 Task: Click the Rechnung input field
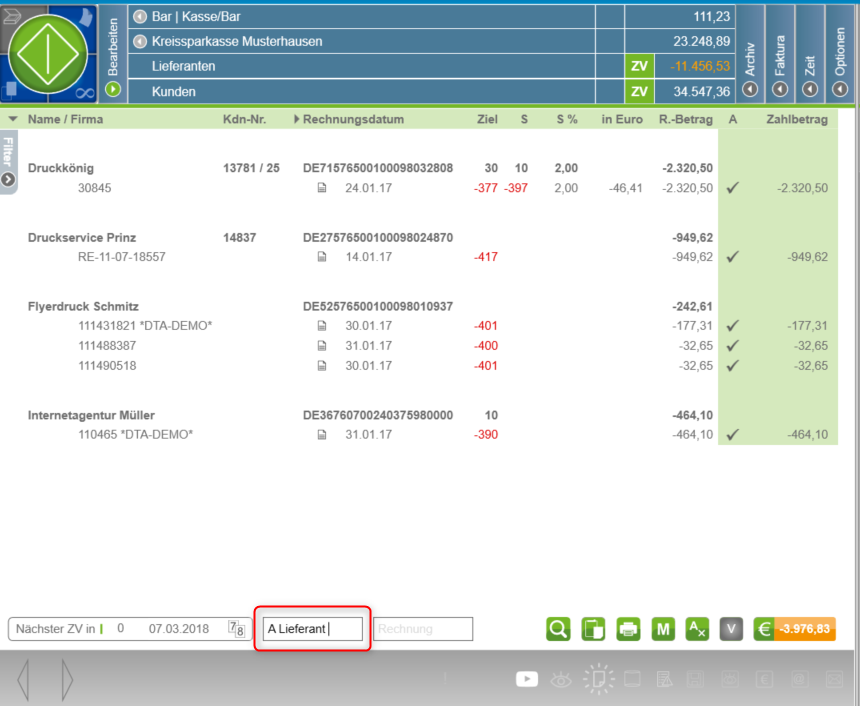point(422,629)
